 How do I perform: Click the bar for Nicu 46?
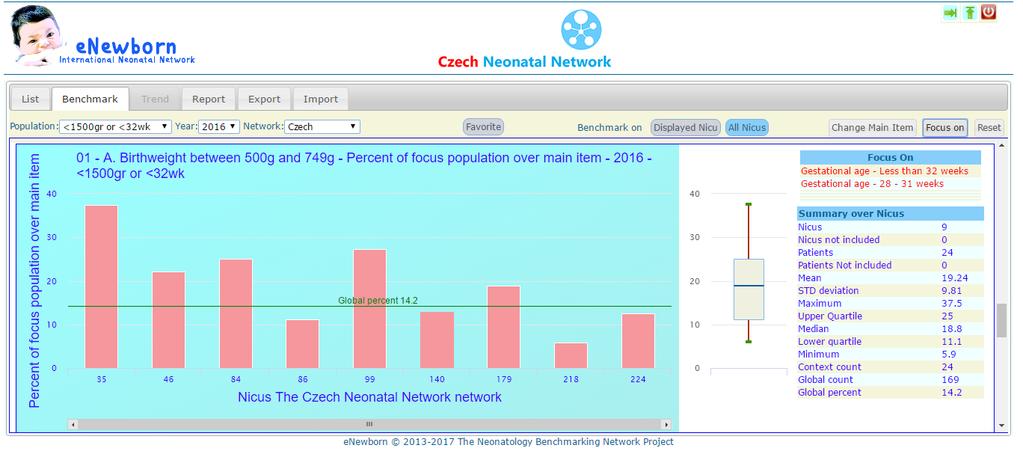[x=168, y=320]
